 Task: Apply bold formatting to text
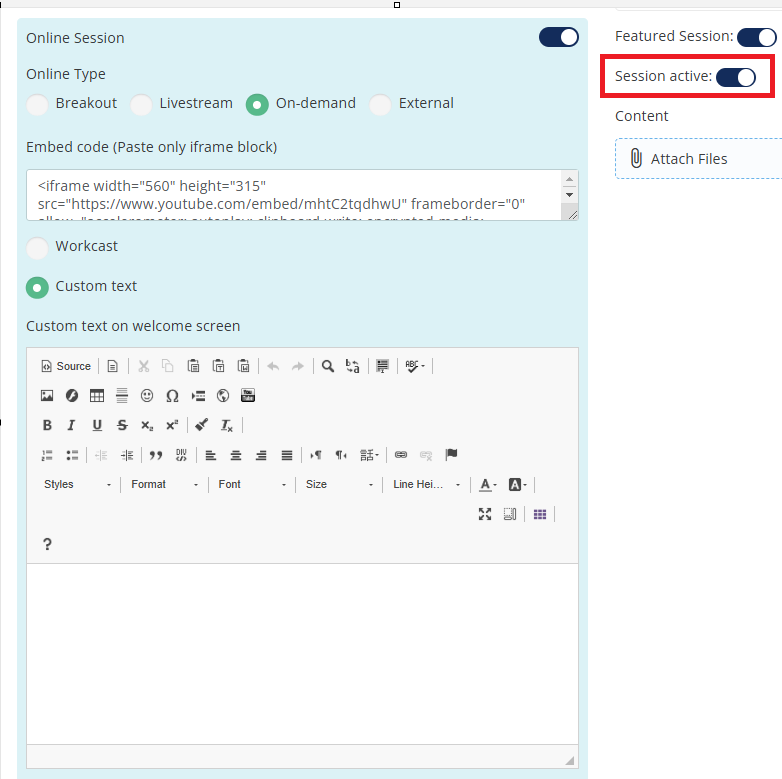pyautogui.click(x=47, y=425)
